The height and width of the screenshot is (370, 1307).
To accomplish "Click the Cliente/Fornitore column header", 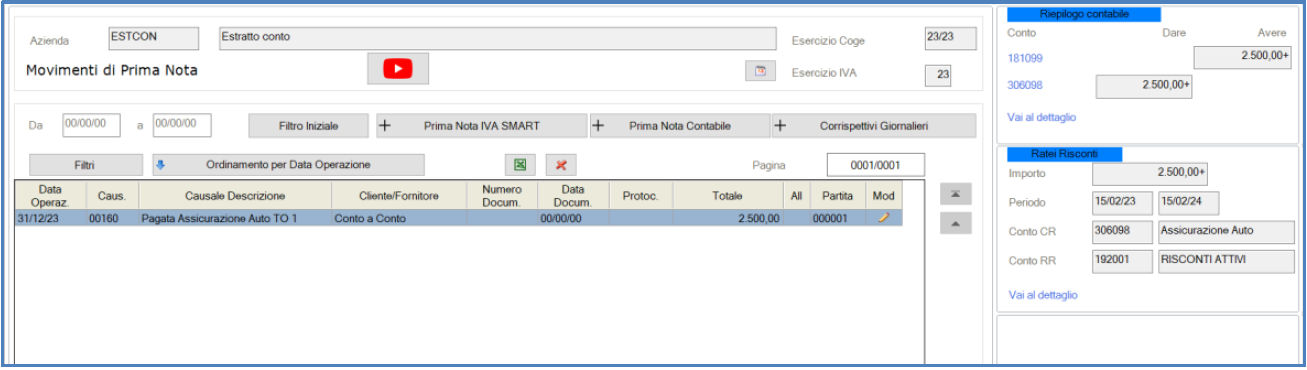I will coord(399,195).
